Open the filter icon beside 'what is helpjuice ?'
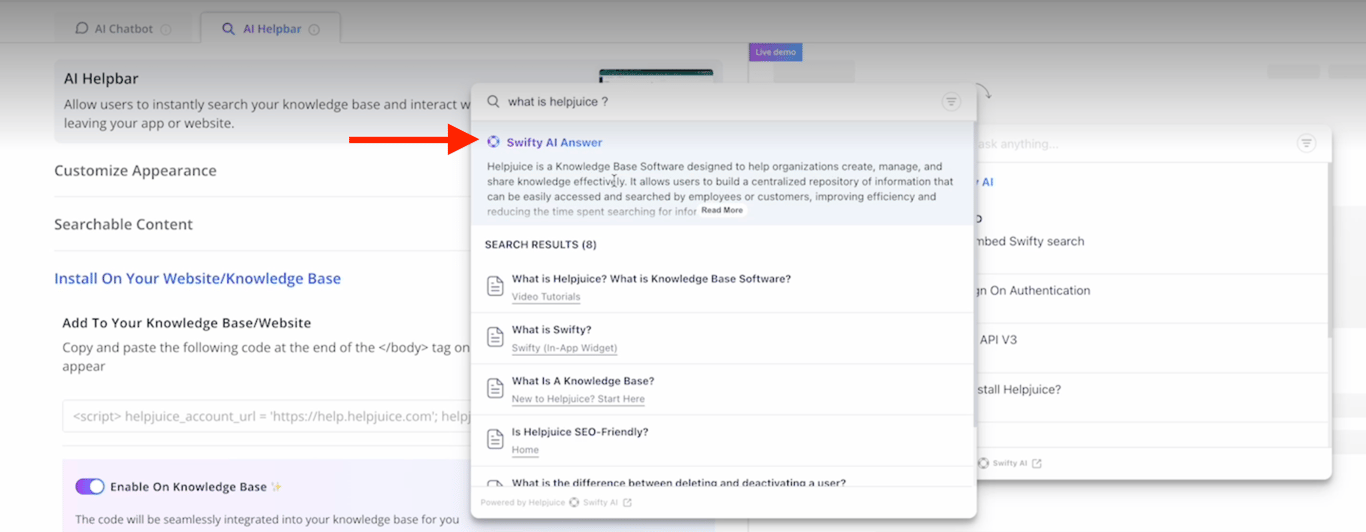The width and height of the screenshot is (1366, 532). point(951,102)
